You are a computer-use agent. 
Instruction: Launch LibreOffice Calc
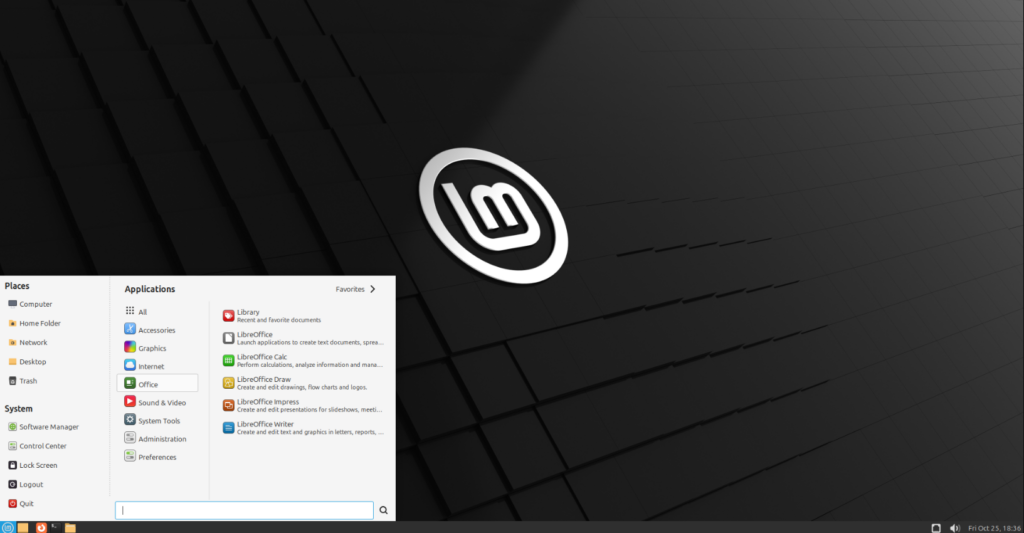click(303, 361)
